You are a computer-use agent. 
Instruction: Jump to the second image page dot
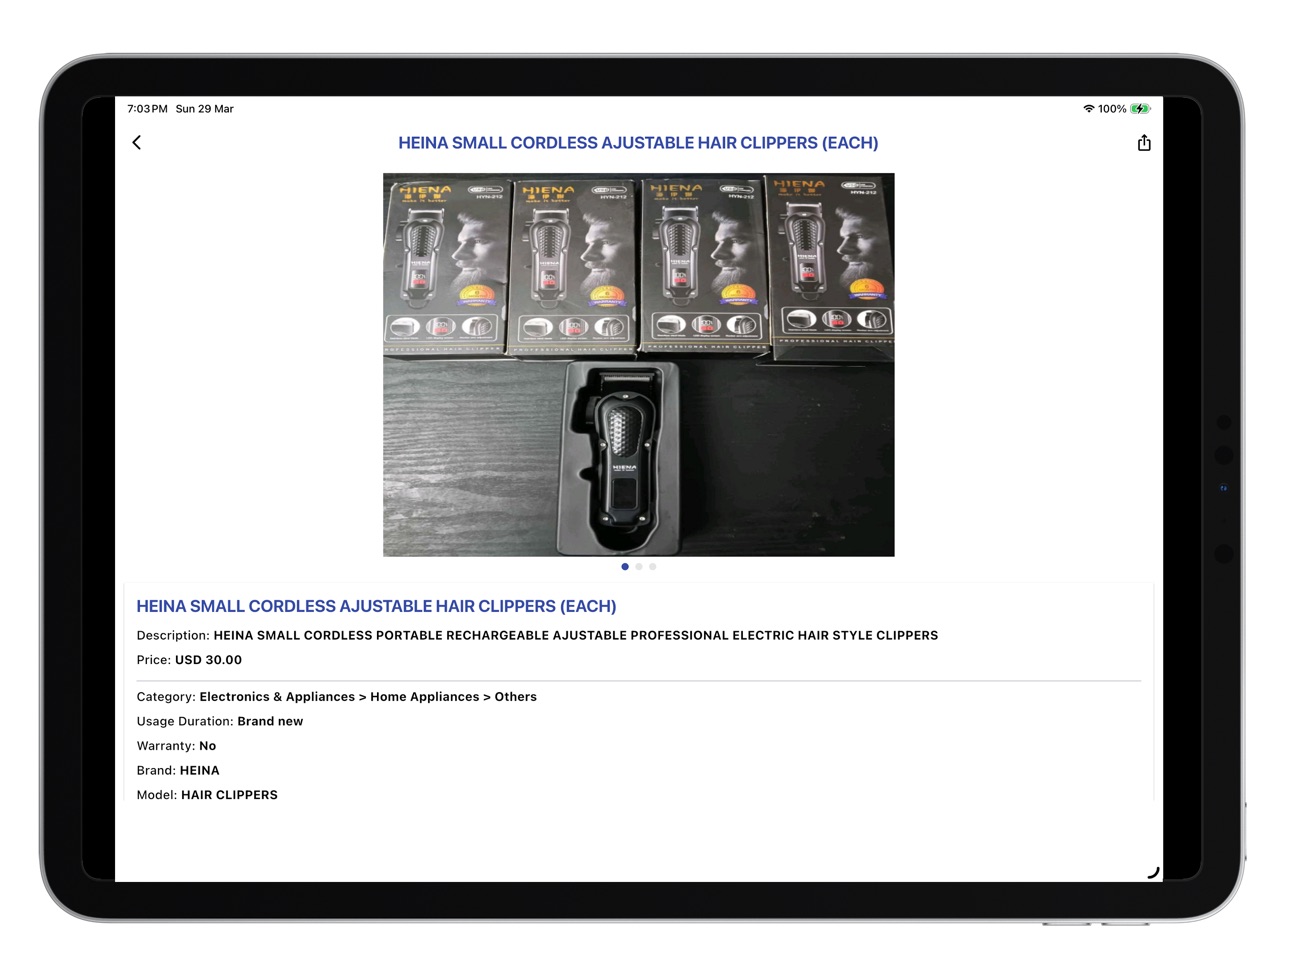click(639, 567)
